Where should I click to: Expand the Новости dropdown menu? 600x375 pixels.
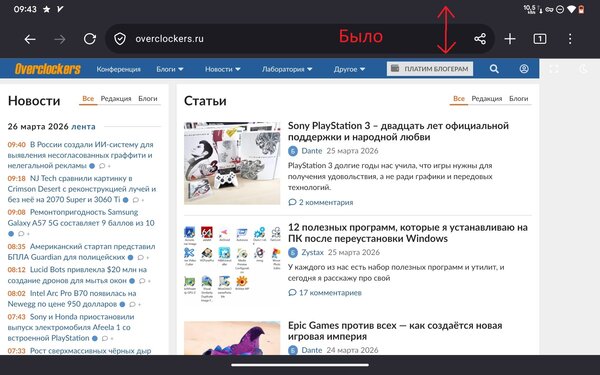coord(223,69)
